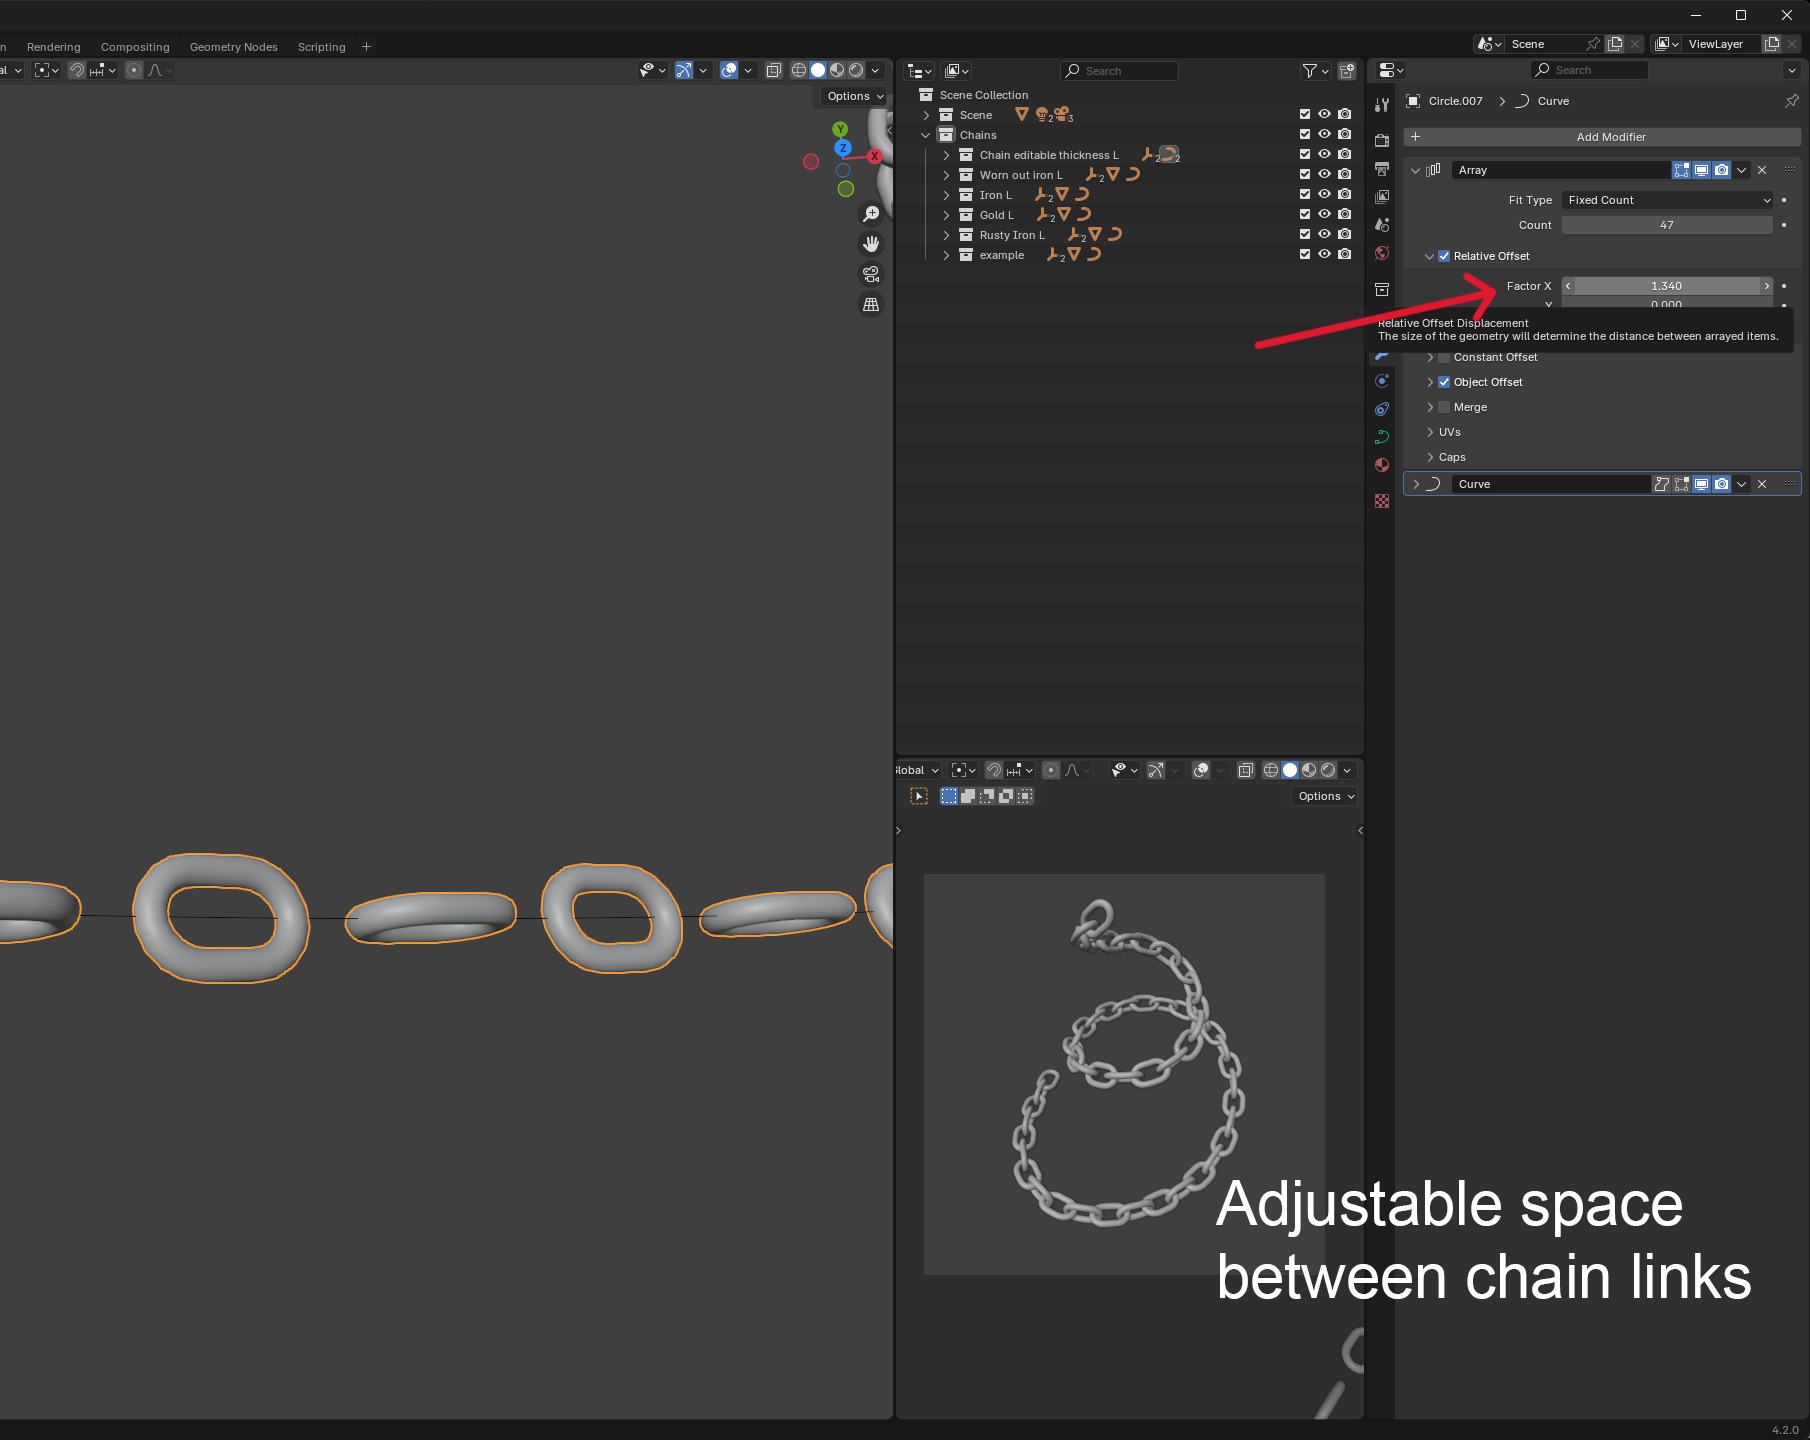Image resolution: width=1810 pixels, height=1440 pixels.
Task: Click the Count field showing 47
Action: pos(1667,225)
